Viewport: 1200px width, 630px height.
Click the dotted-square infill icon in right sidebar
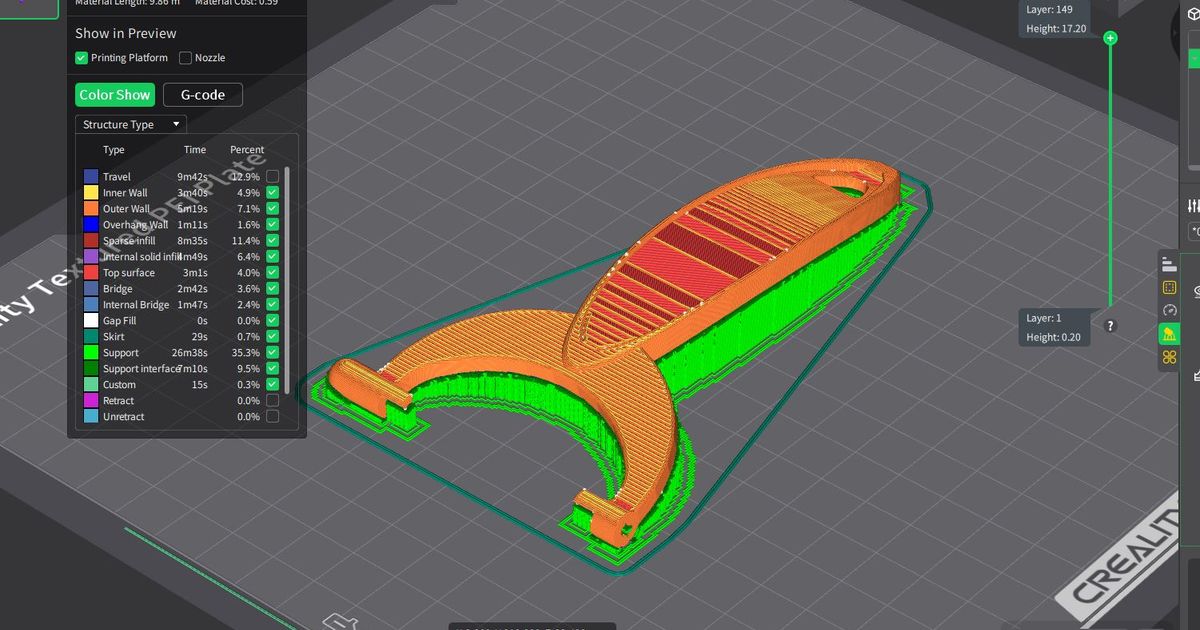(1169, 288)
